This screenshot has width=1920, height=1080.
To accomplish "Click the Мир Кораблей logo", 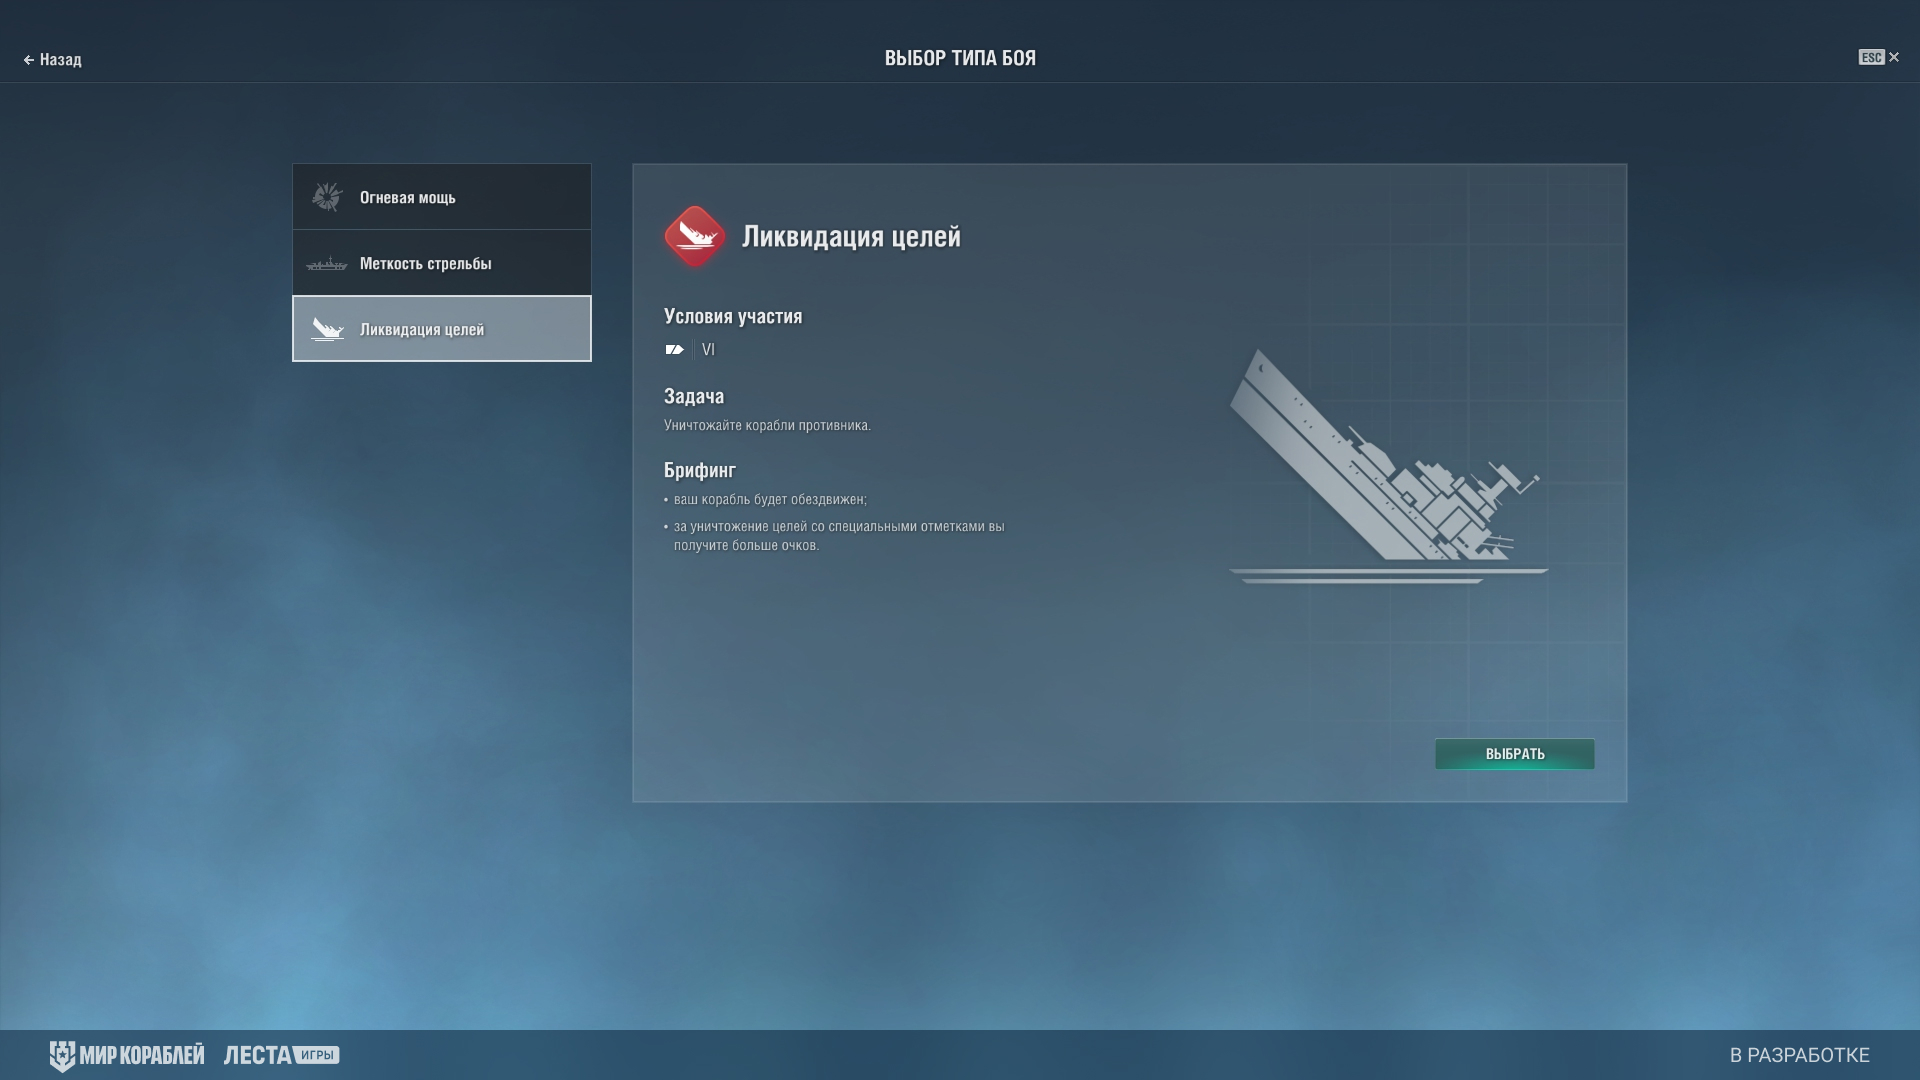I will [127, 1055].
